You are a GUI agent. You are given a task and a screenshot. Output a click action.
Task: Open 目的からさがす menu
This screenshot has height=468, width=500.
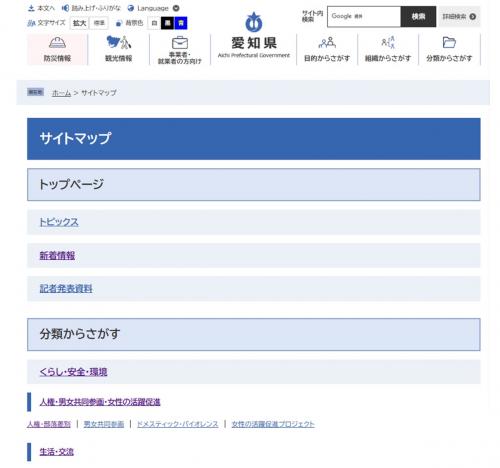click(327, 49)
